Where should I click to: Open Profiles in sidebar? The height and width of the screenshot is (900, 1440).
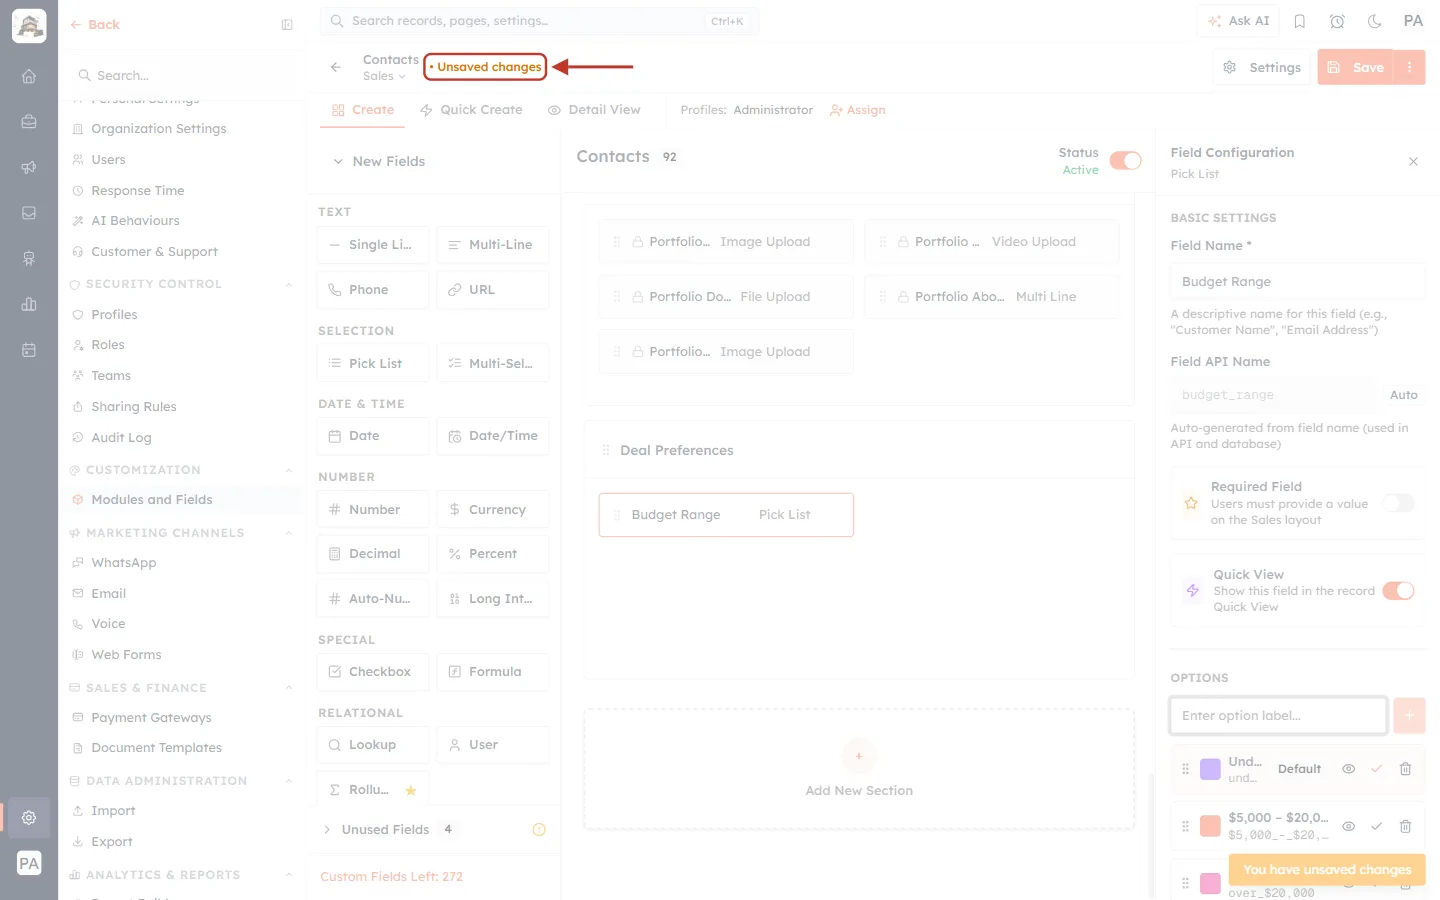114,314
